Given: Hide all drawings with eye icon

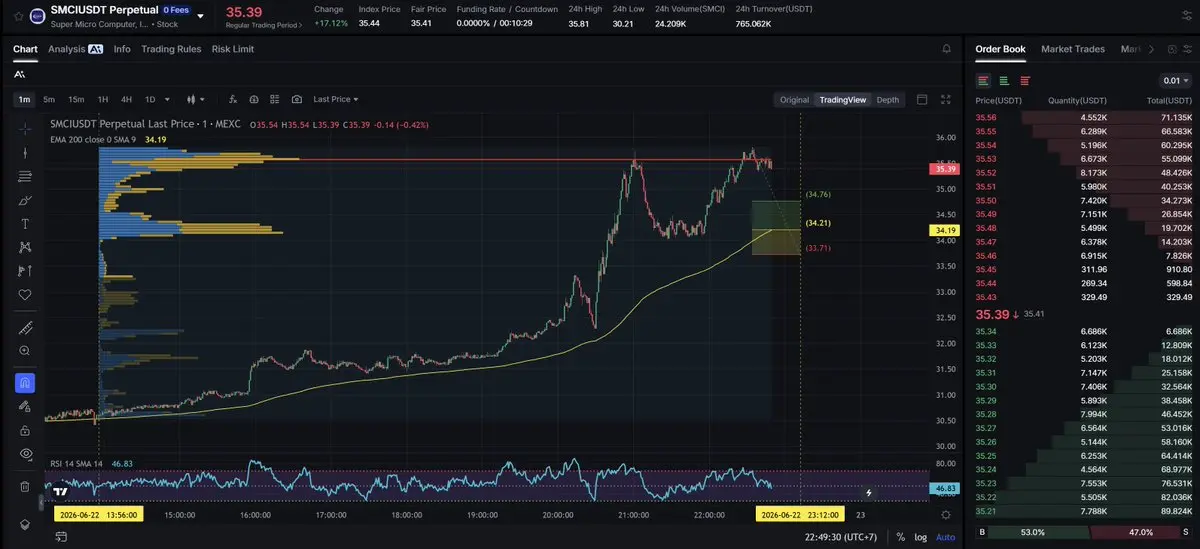Looking at the screenshot, I should click(x=25, y=454).
